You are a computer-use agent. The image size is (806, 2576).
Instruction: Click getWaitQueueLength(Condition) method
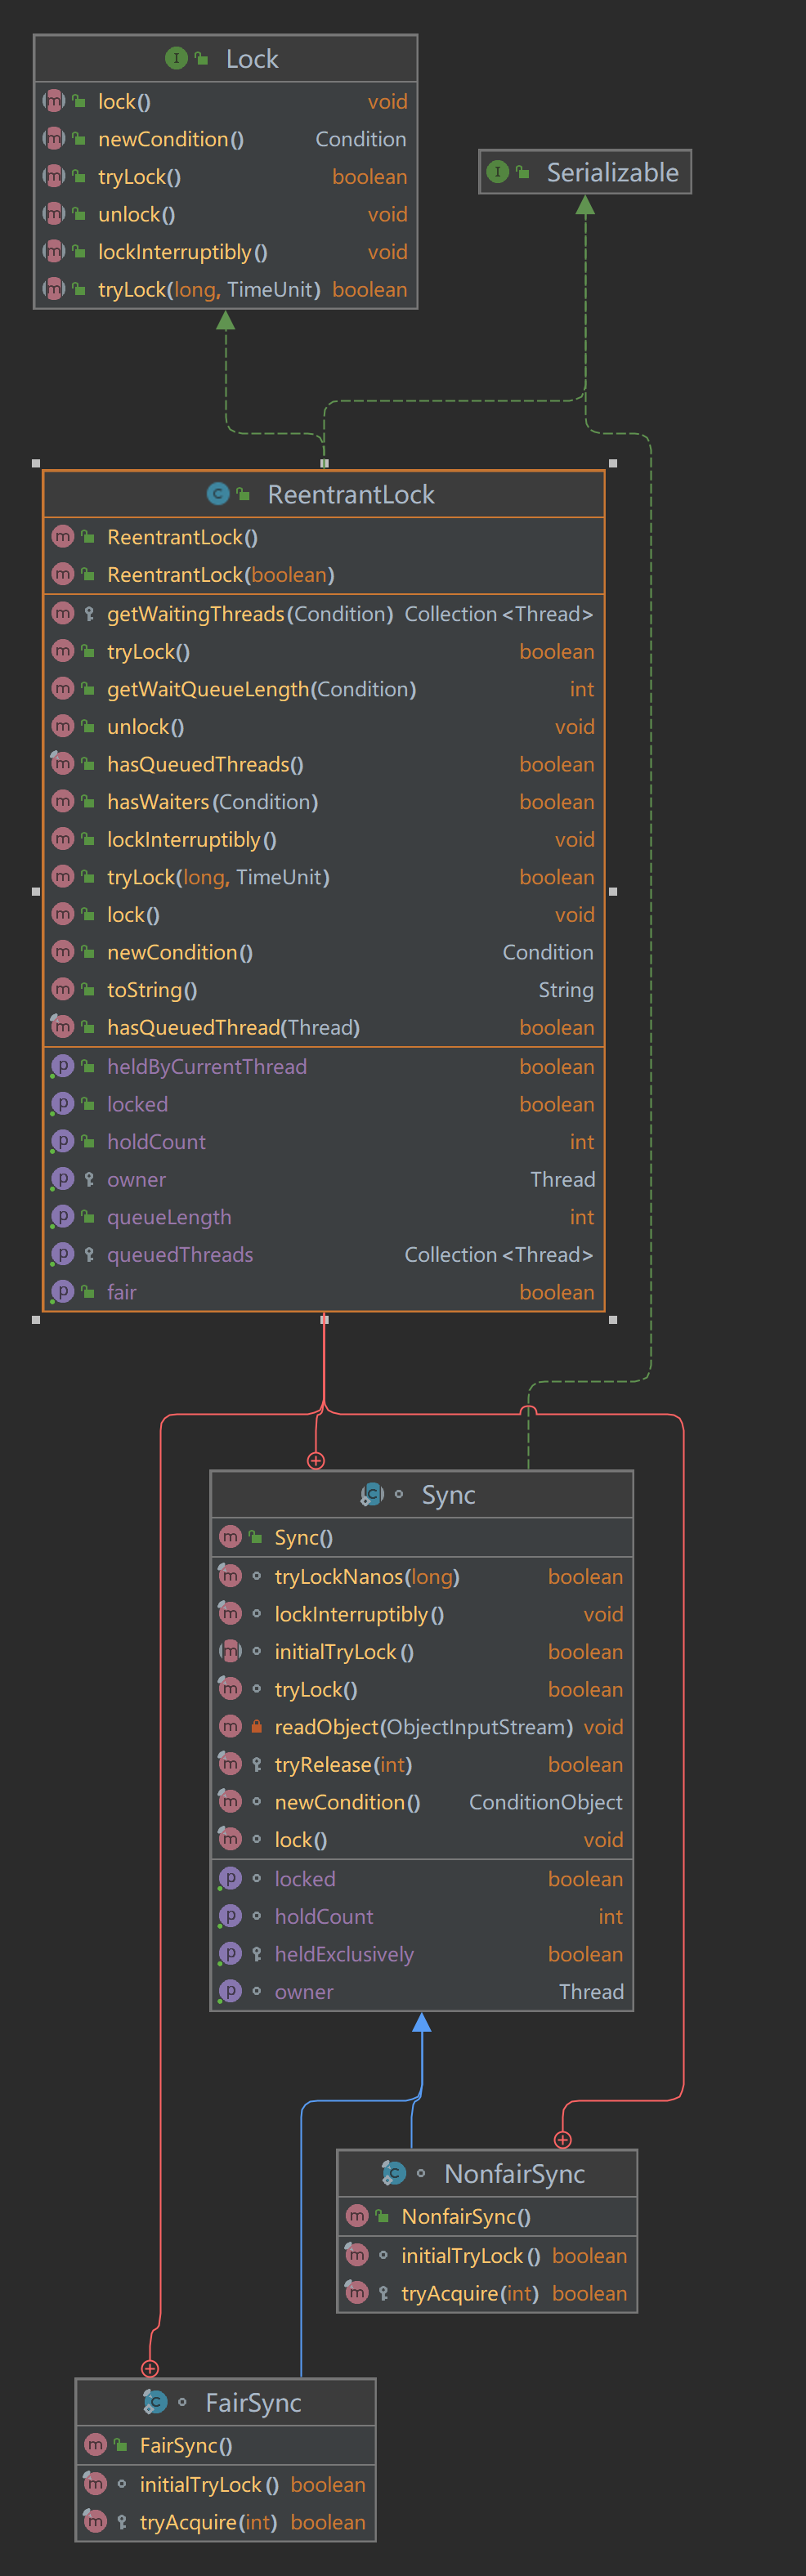tap(261, 690)
